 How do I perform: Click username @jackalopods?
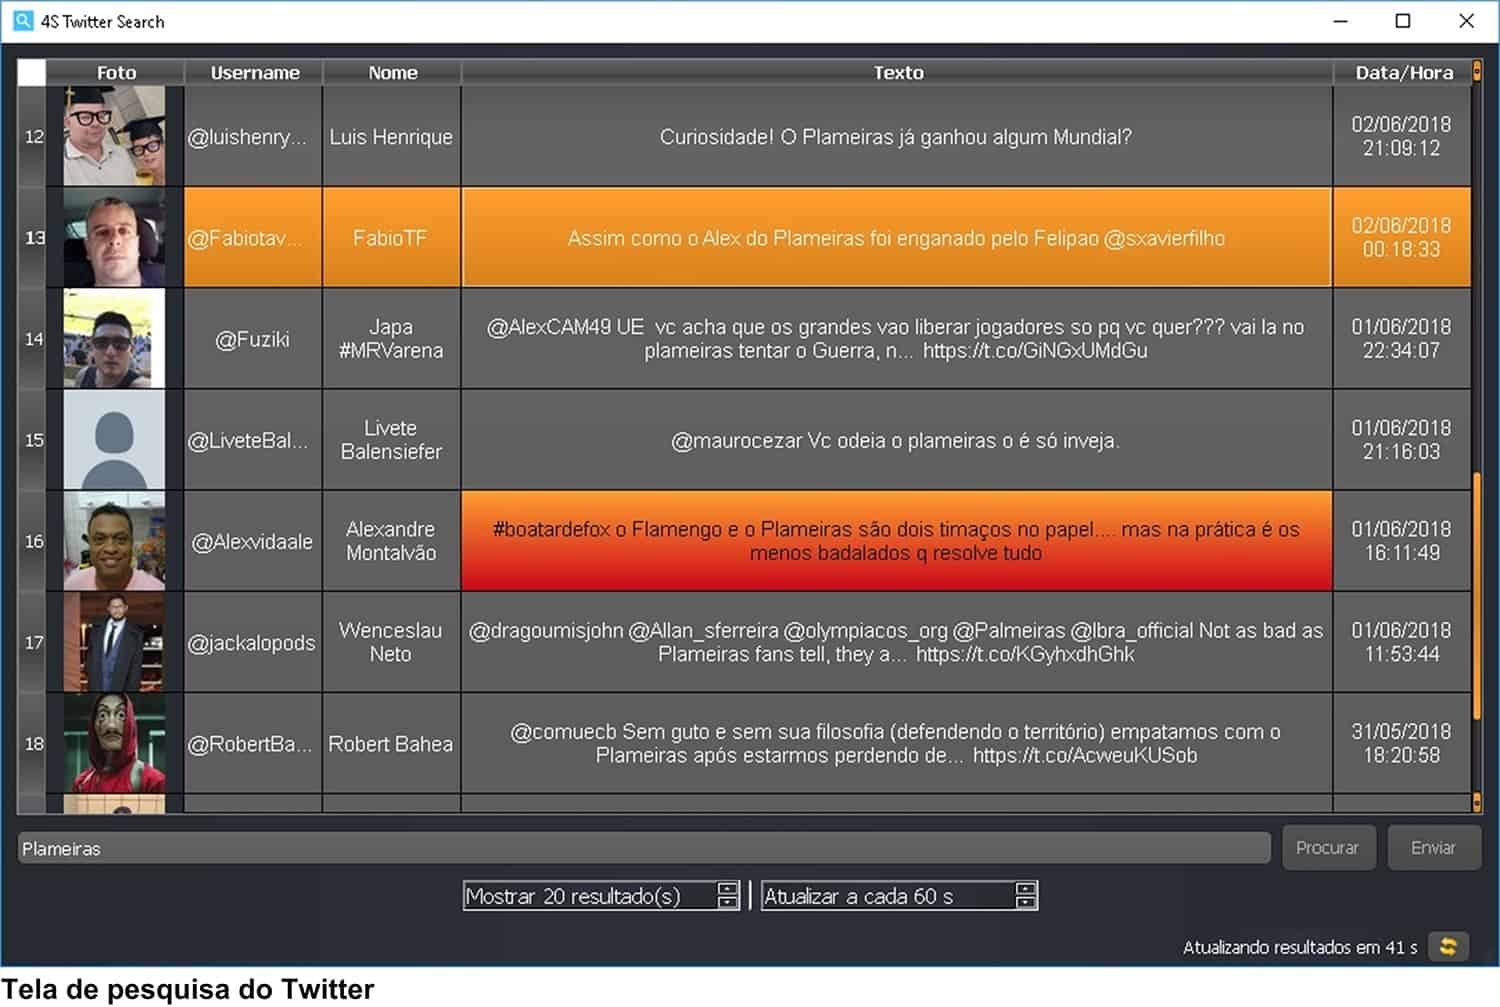point(253,643)
